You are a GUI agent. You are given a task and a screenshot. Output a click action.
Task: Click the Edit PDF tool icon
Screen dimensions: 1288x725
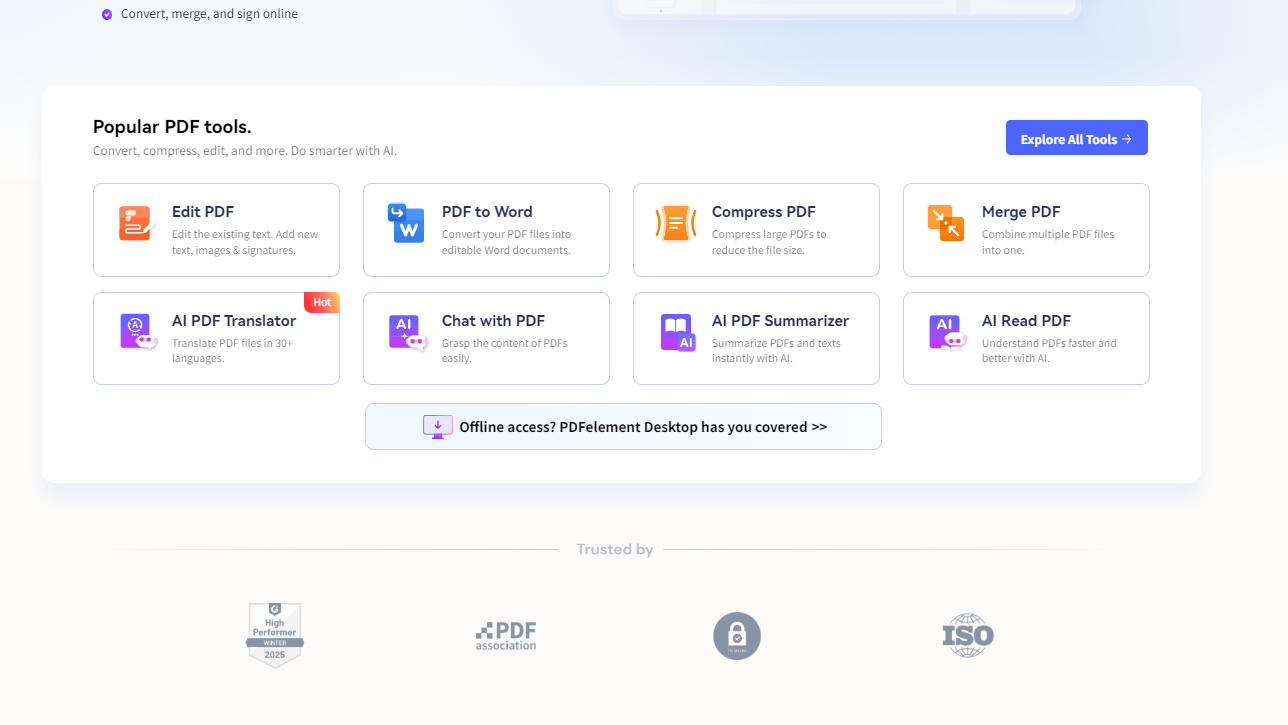(136, 223)
